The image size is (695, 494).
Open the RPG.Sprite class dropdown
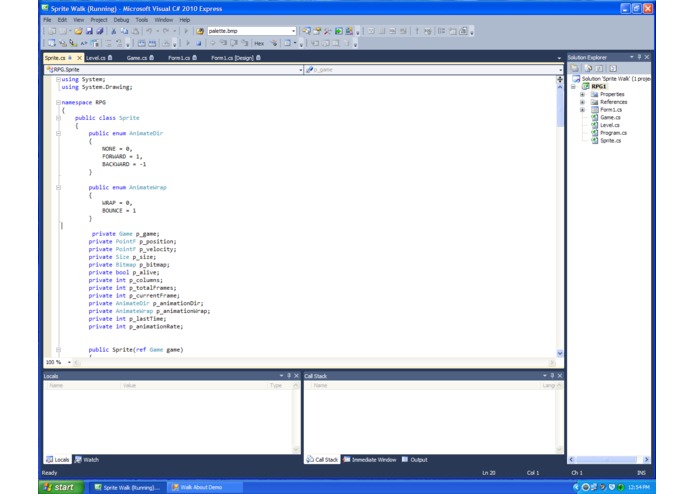coord(300,70)
